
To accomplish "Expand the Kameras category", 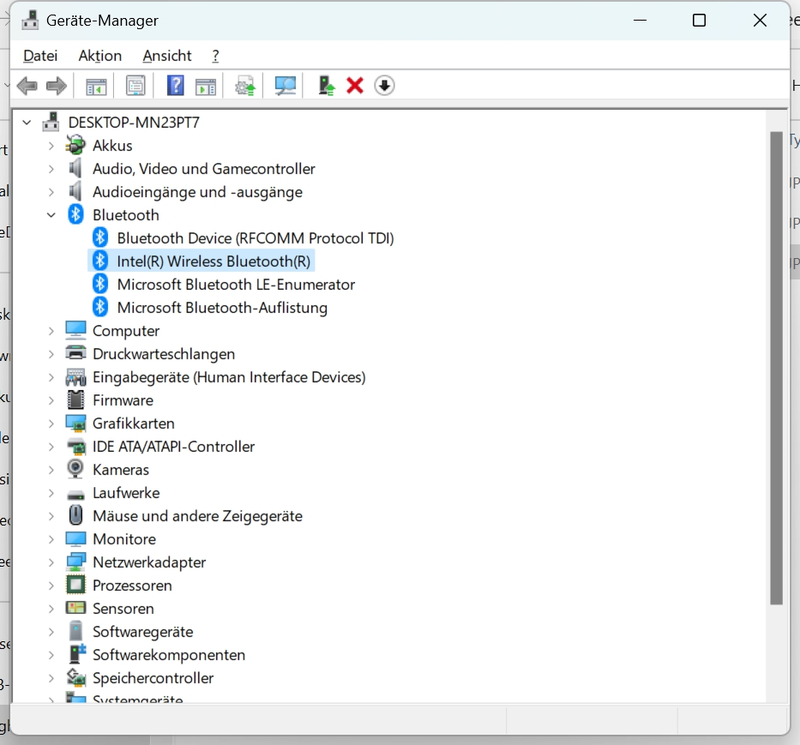I will 51,469.
